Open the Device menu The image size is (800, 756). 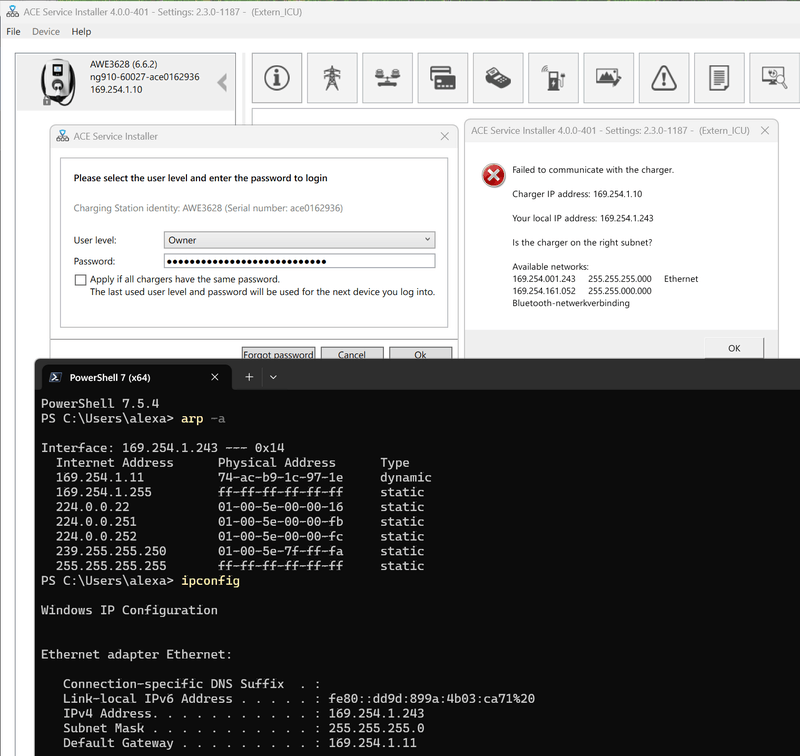click(45, 31)
